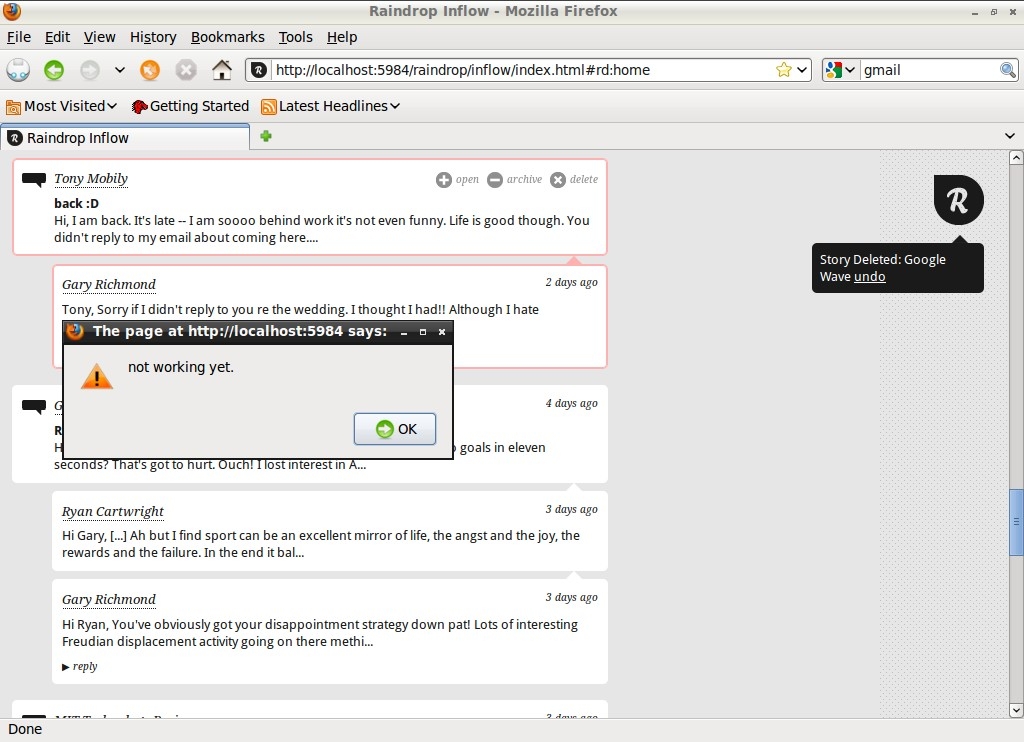Click the conversation bubble icon on the 4 days ago card
This screenshot has width=1024, height=742.
click(33, 406)
